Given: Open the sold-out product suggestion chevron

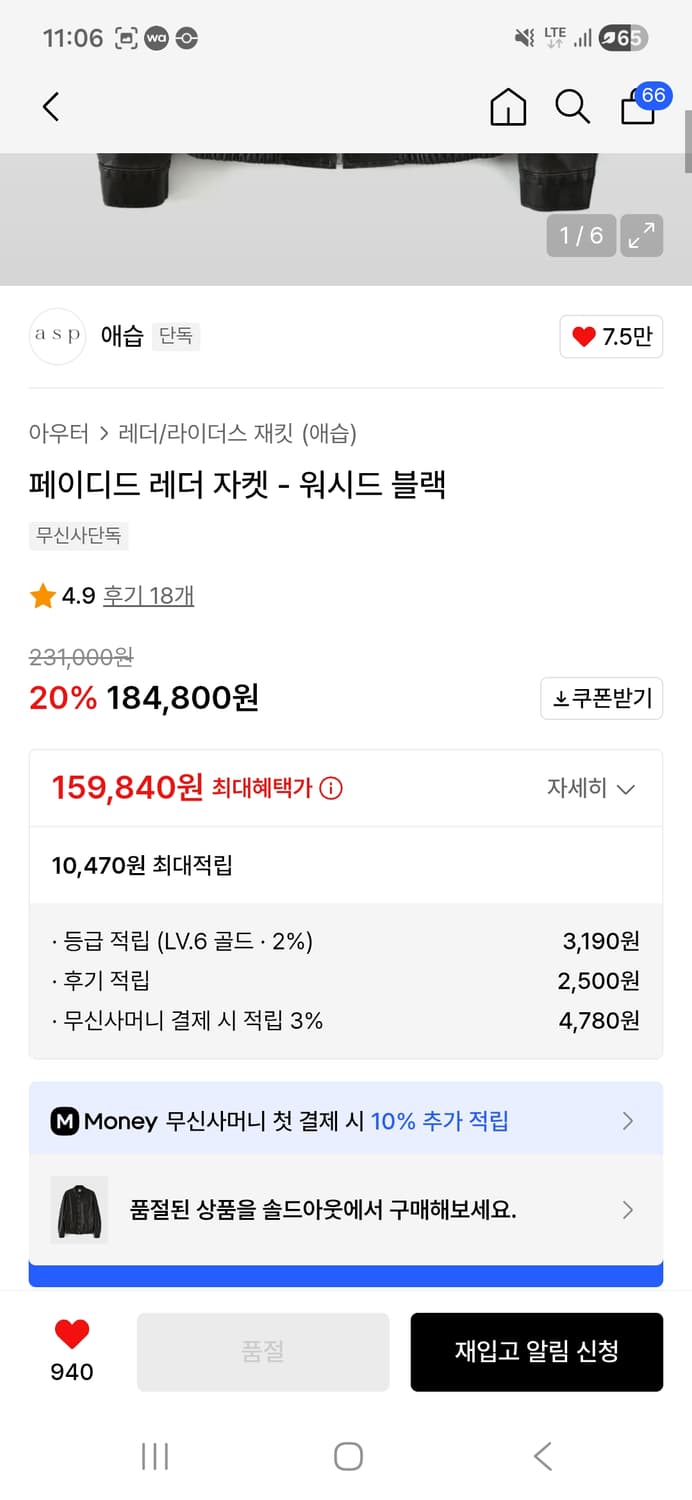Looking at the screenshot, I should click(628, 1210).
